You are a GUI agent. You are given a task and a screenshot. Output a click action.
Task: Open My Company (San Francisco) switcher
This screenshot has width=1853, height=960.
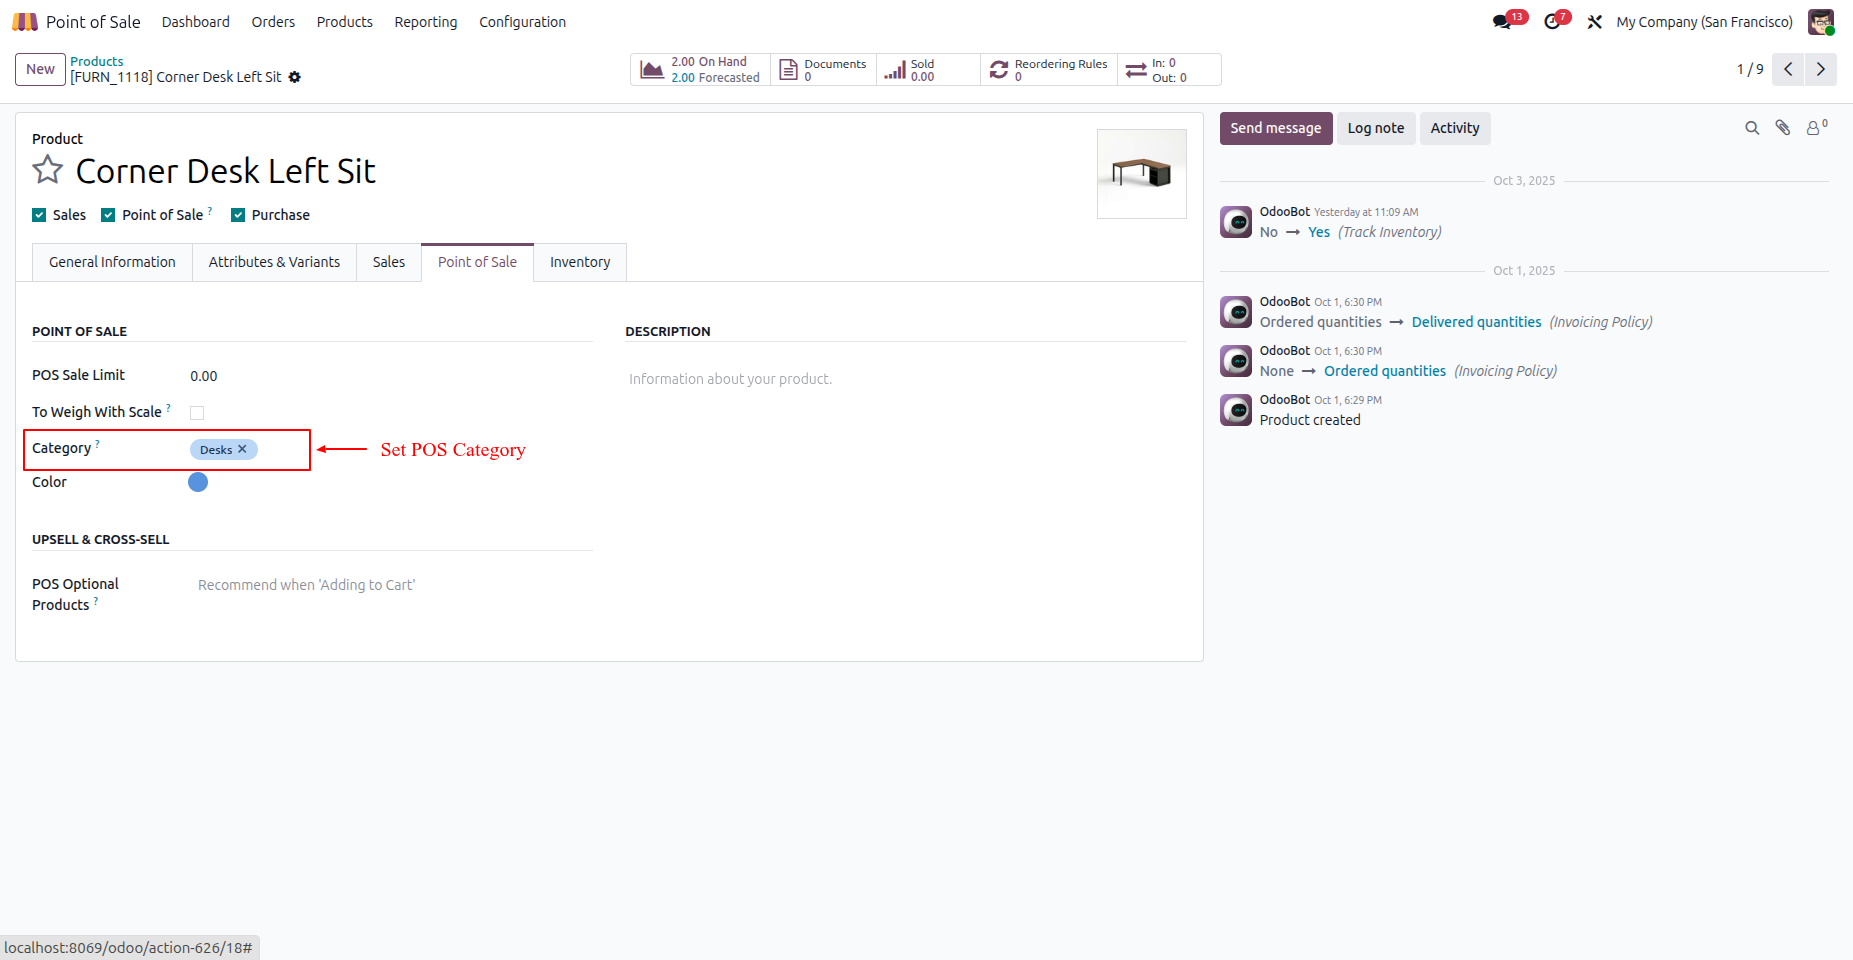pyautogui.click(x=1704, y=22)
